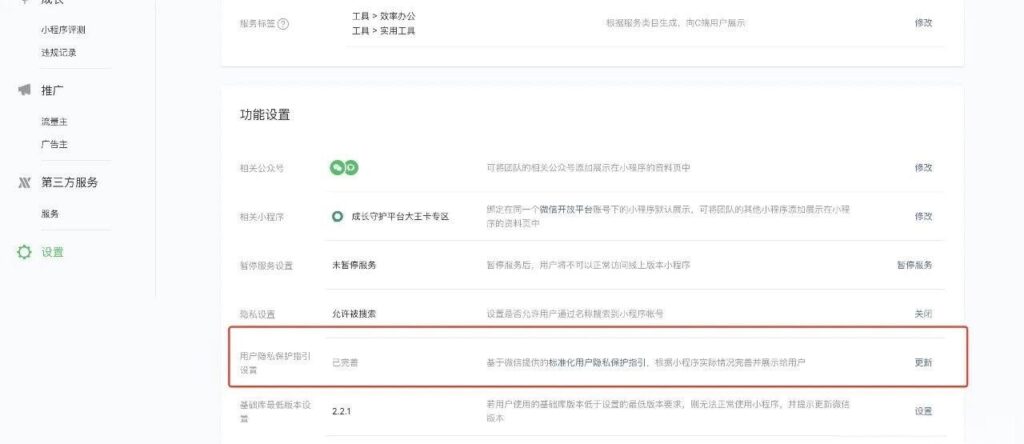
Task: Select 第三方服务 heading in sidebar
Action: [69, 183]
